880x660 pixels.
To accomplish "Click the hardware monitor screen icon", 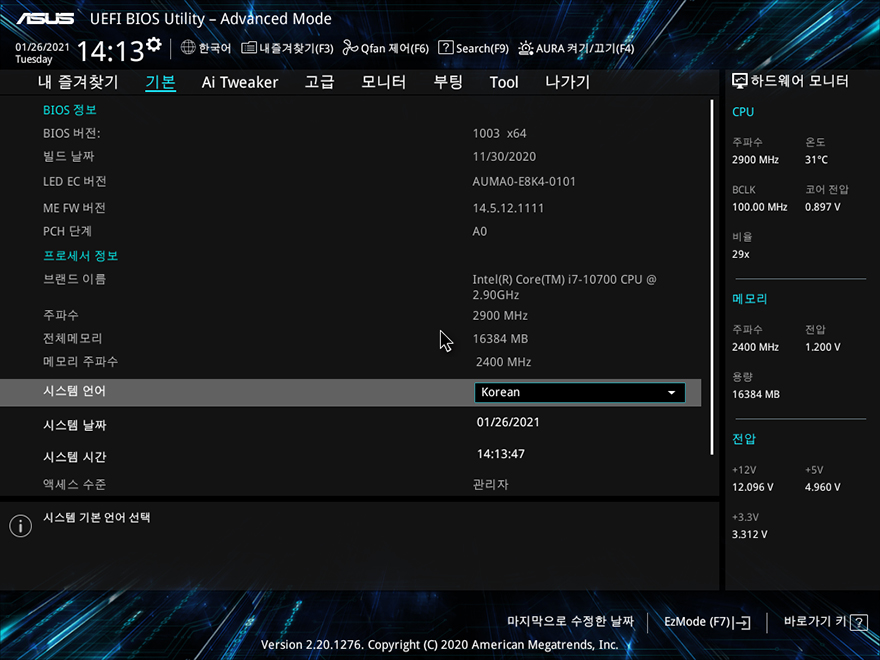I will point(740,81).
